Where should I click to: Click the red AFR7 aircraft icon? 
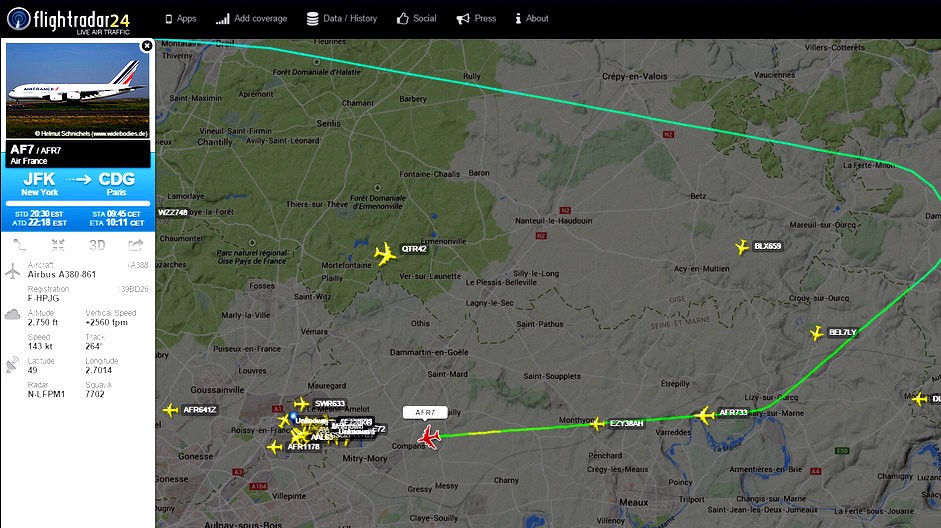click(x=428, y=437)
